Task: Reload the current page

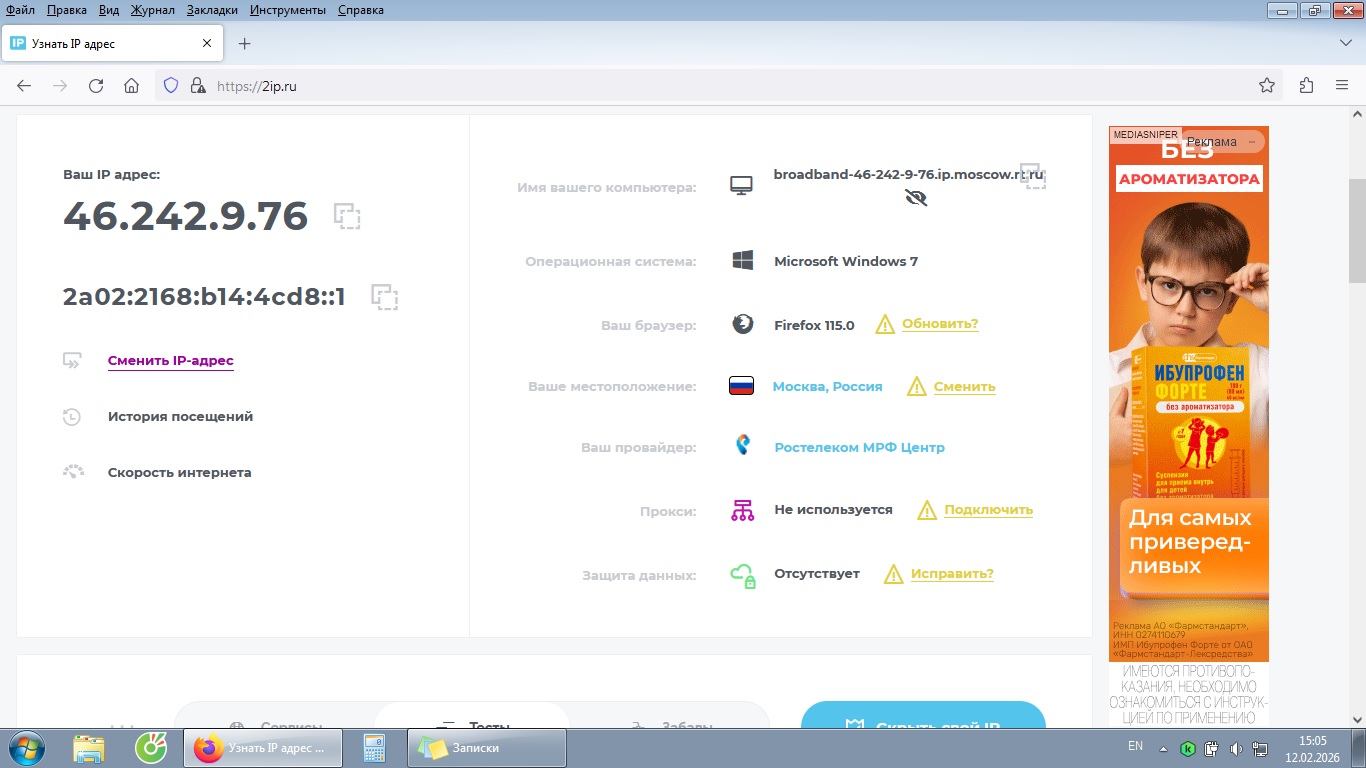Action: (96, 86)
